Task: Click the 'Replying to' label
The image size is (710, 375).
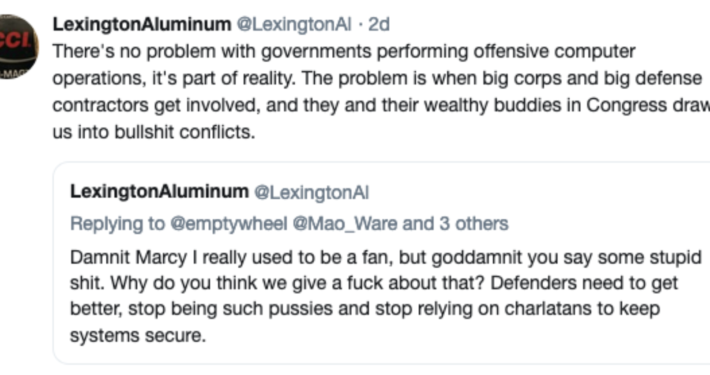Action: [x=118, y=224]
